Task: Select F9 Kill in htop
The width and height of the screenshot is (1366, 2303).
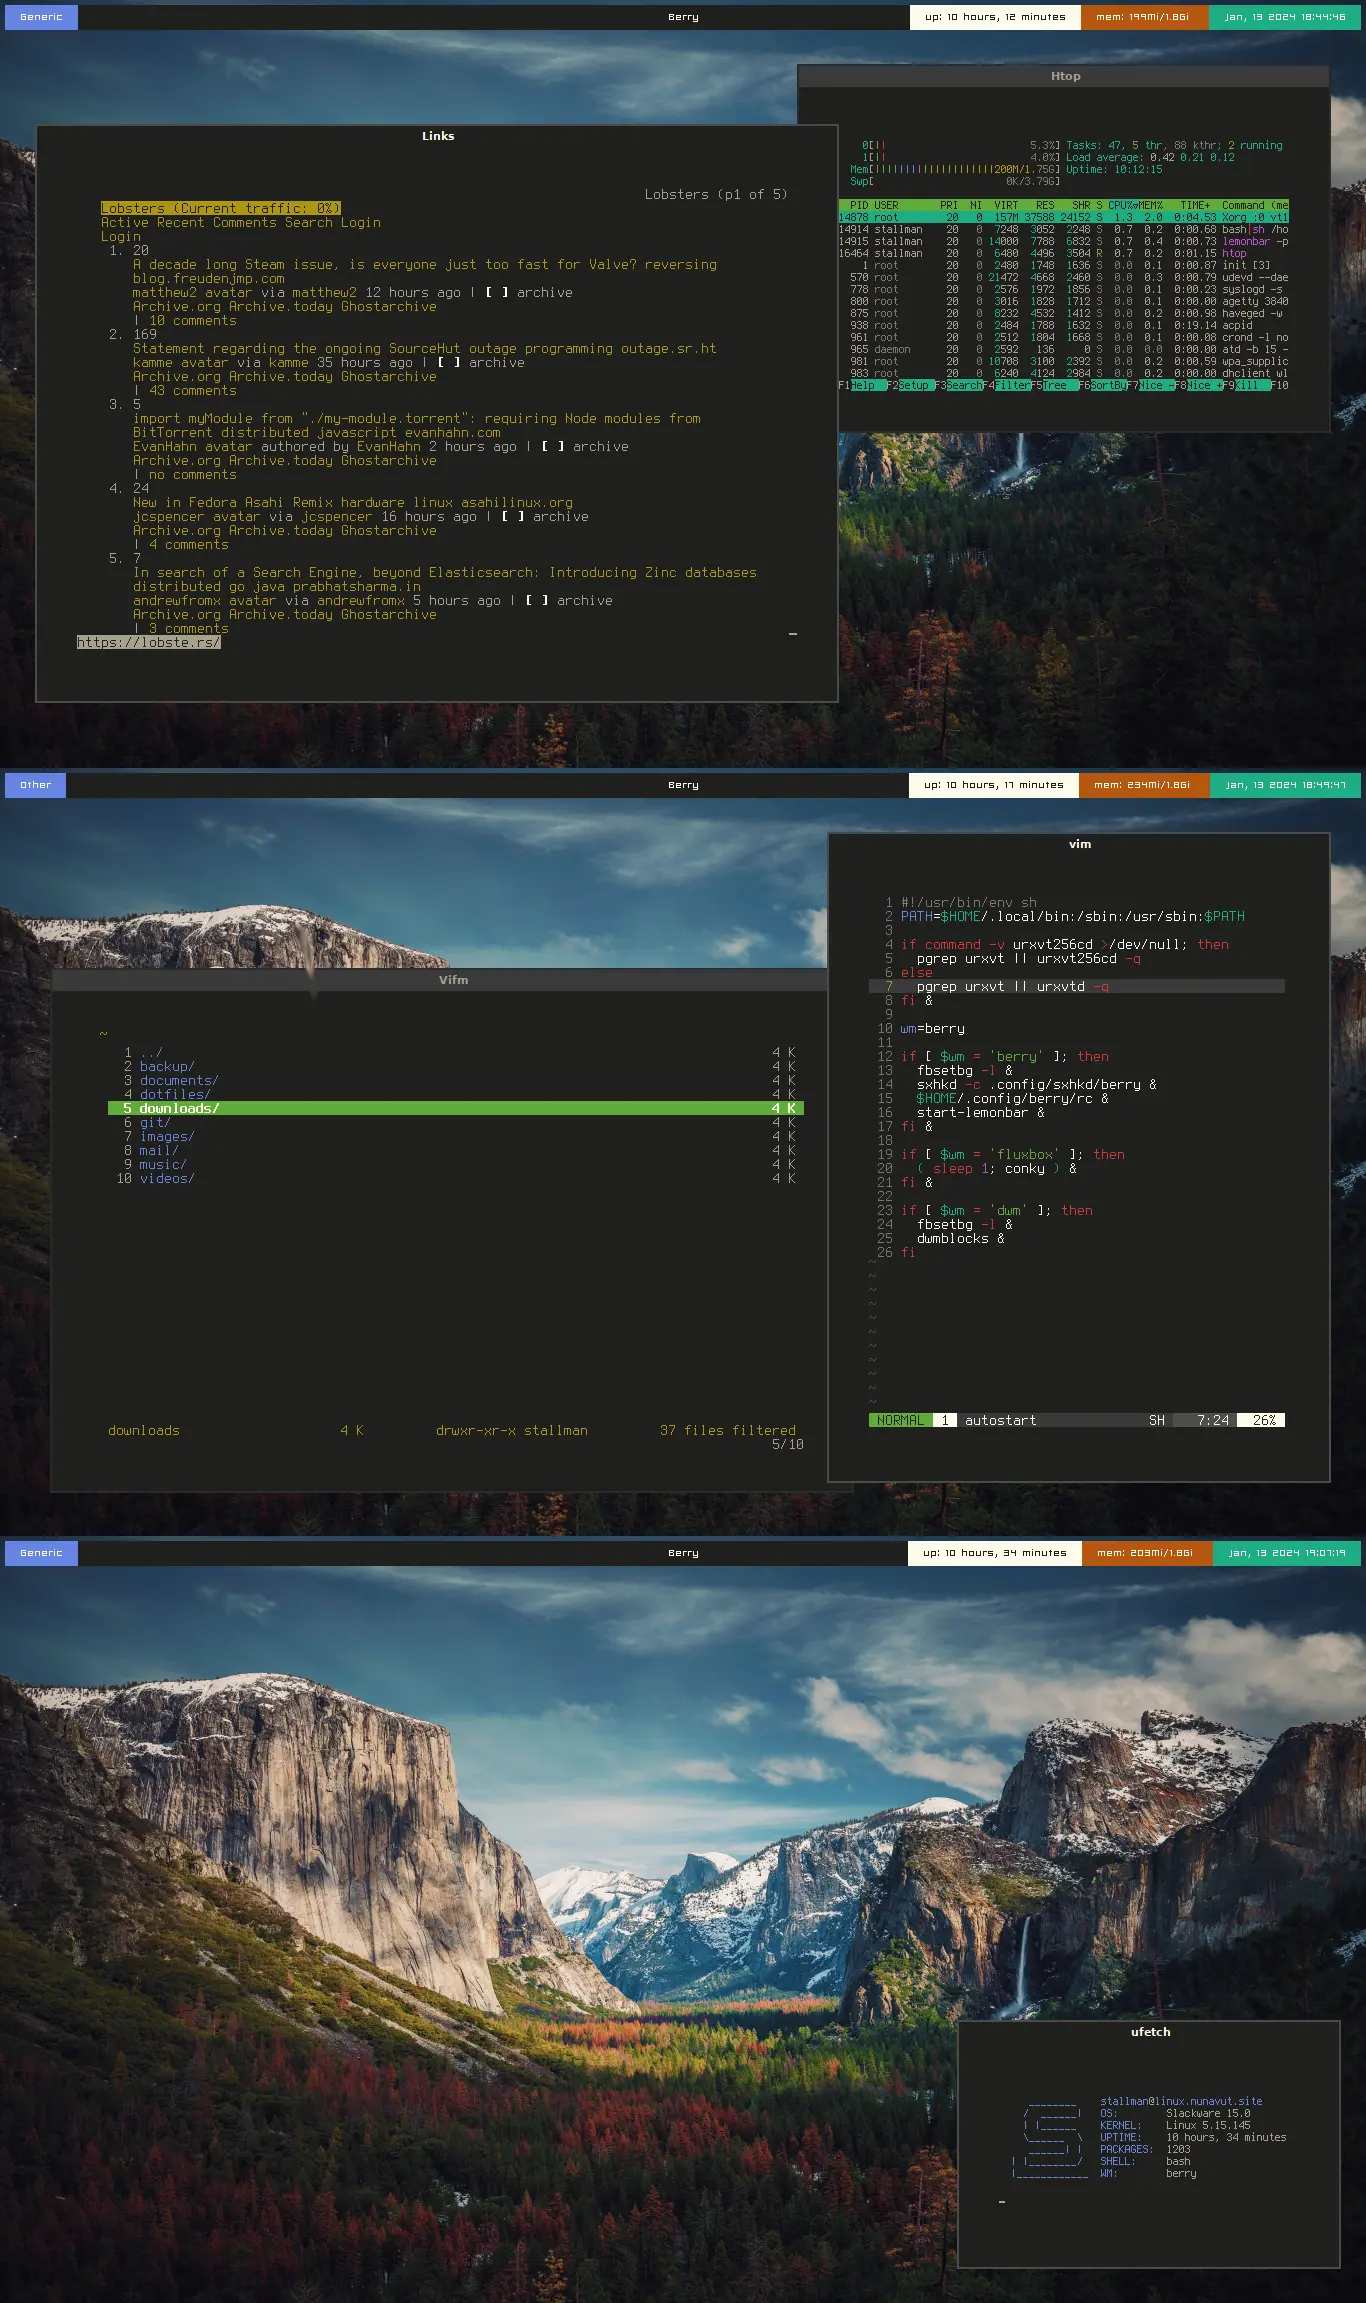Action: pyautogui.click(x=1246, y=385)
